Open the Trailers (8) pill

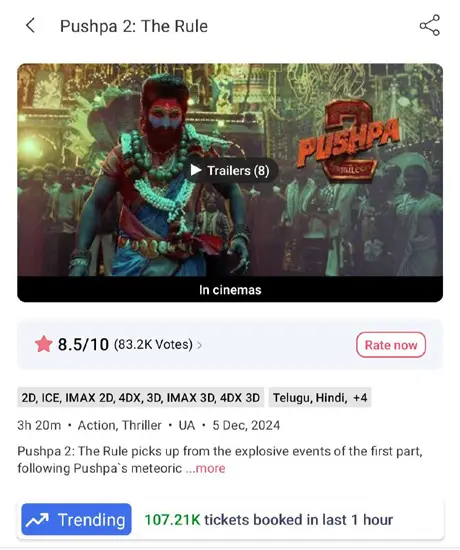tap(230, 170)
